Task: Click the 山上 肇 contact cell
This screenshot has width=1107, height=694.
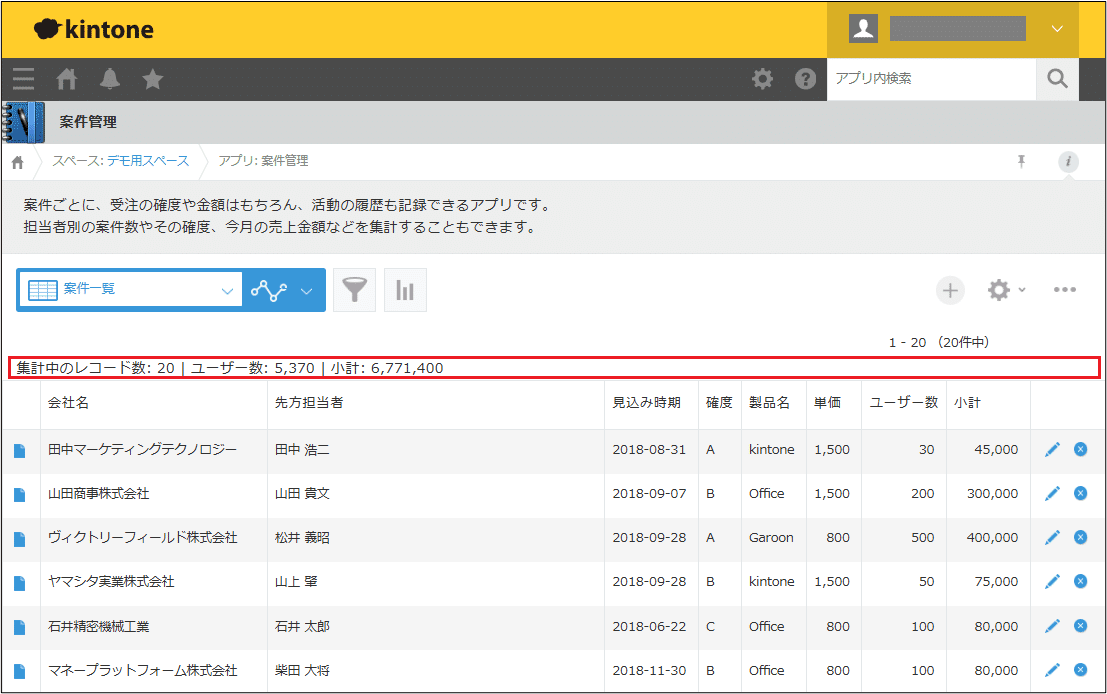Action: [x=296, y=582]
